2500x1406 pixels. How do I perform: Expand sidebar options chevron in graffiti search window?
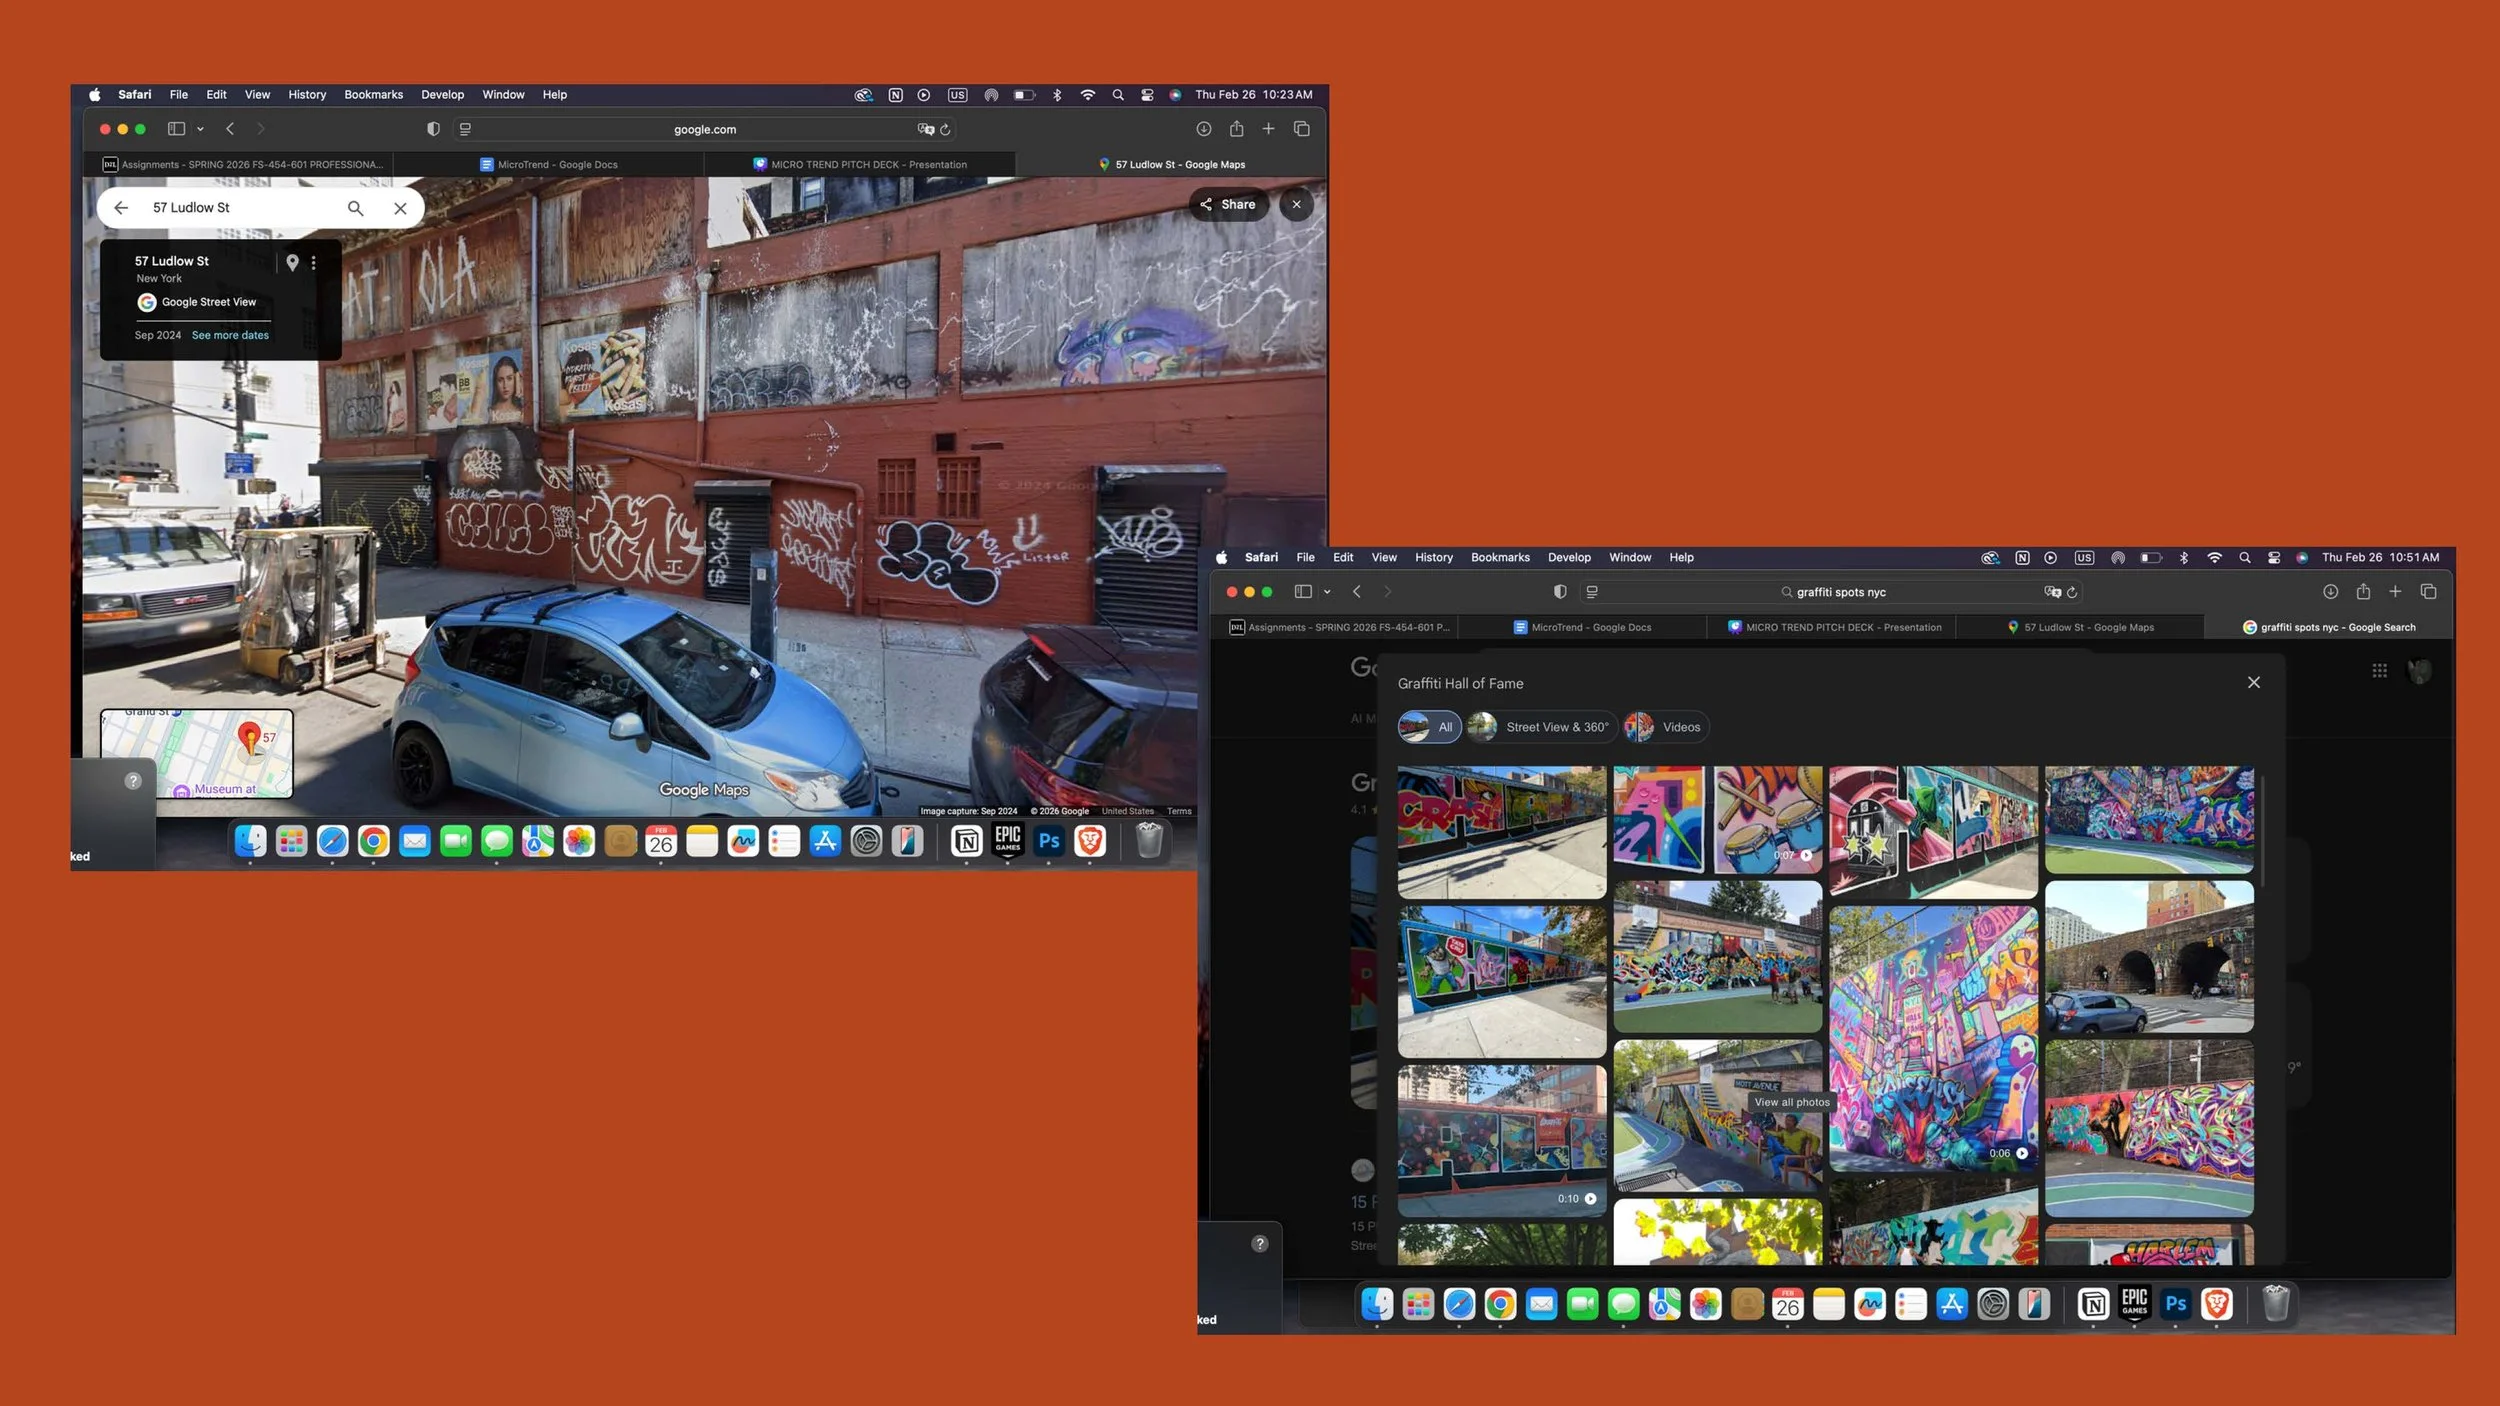point(1327,592)
